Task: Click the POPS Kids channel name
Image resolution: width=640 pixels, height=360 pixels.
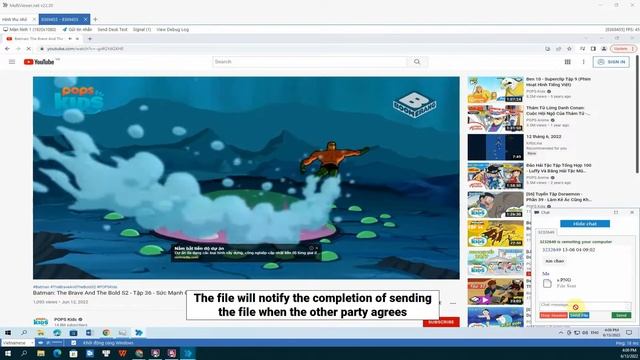Action: point(65,319)
